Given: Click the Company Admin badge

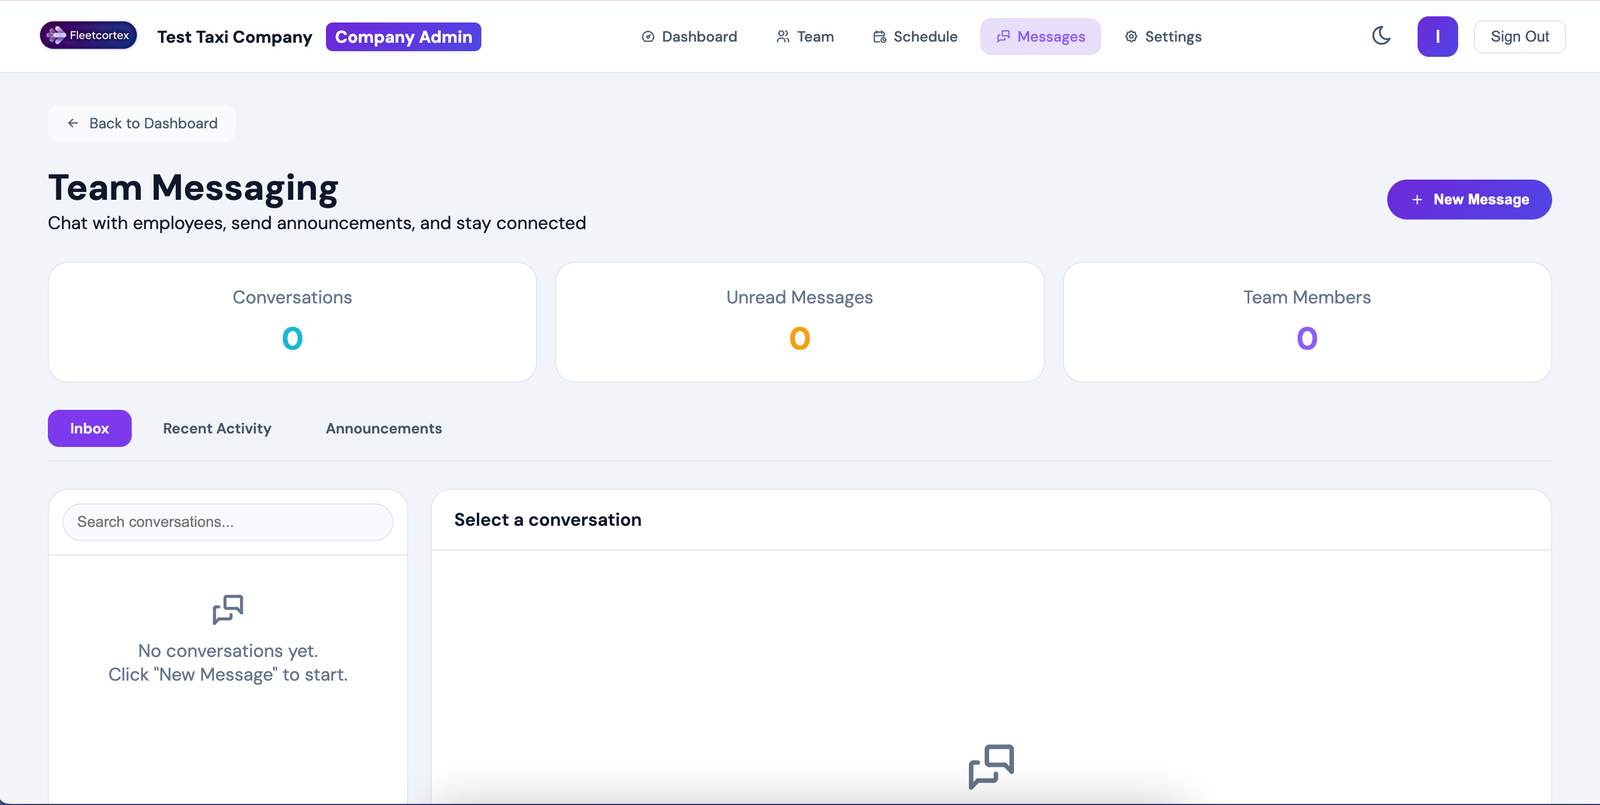Looking at the screenshot, I should point(403,37).
